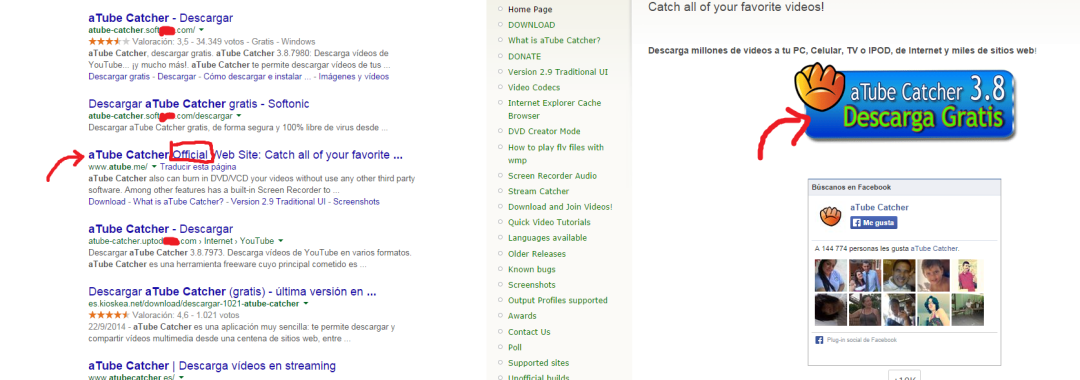Click 'Traducir esta página' link

click(198, 167)
